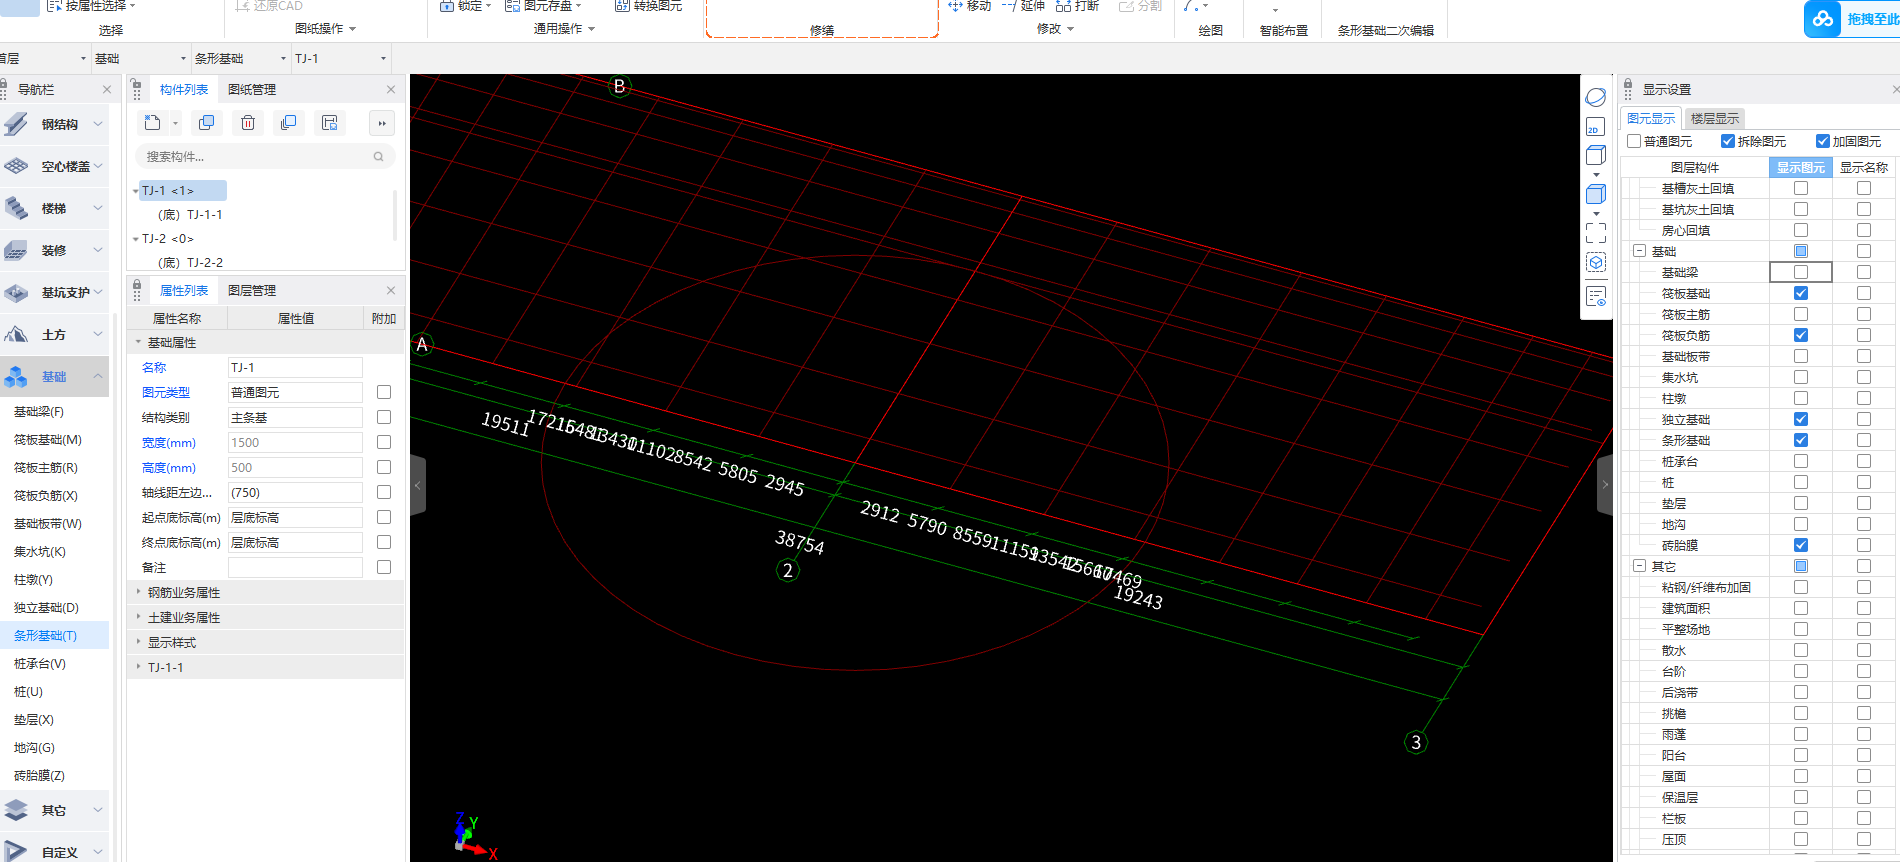1900x862 pixels.
Task: Toggle display element checkbox for 独立基础
Action: coord(1801,419)
